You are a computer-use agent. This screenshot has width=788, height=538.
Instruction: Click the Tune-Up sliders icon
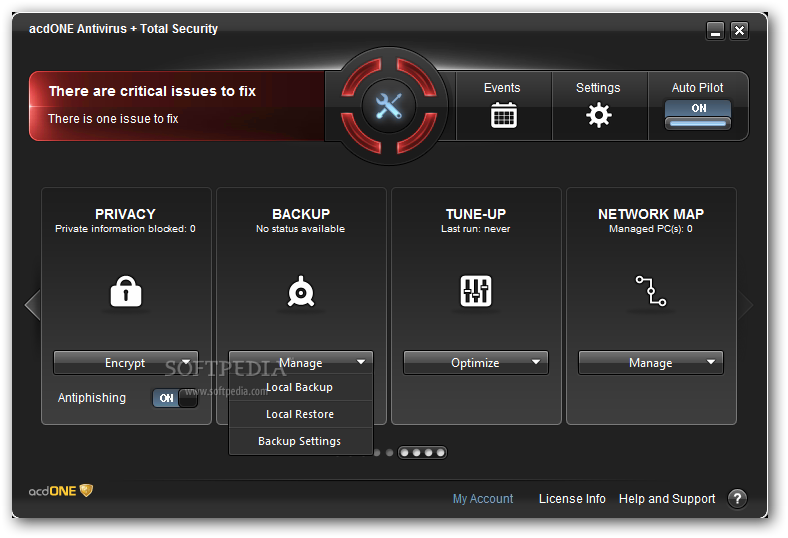click(475, 291)
